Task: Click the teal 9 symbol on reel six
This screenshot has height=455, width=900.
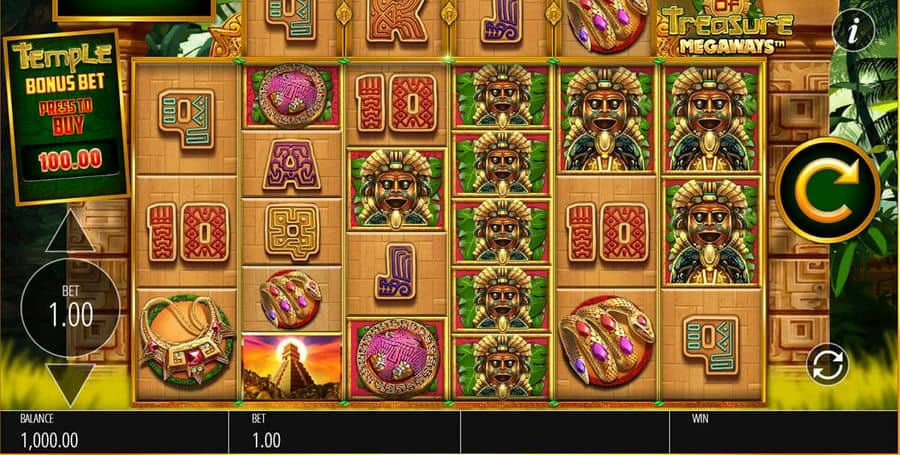Action: coord(711,344)
